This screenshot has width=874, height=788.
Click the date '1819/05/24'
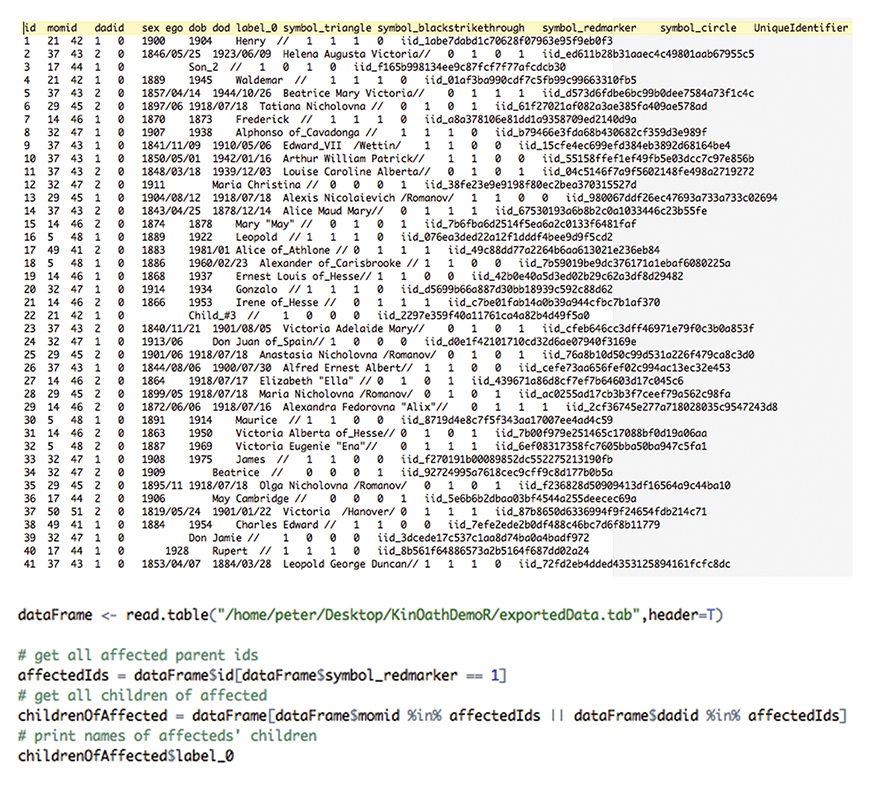171,512
